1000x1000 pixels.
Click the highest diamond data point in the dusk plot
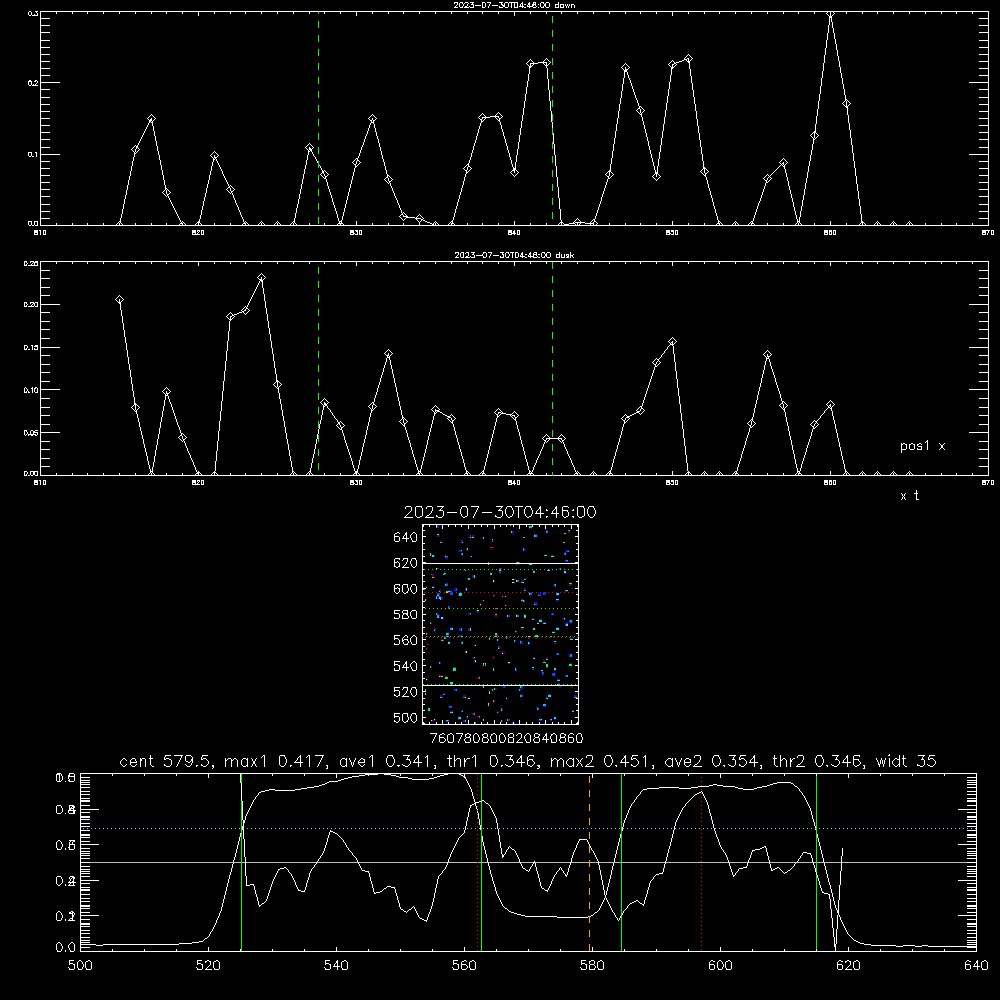point(261,277)
